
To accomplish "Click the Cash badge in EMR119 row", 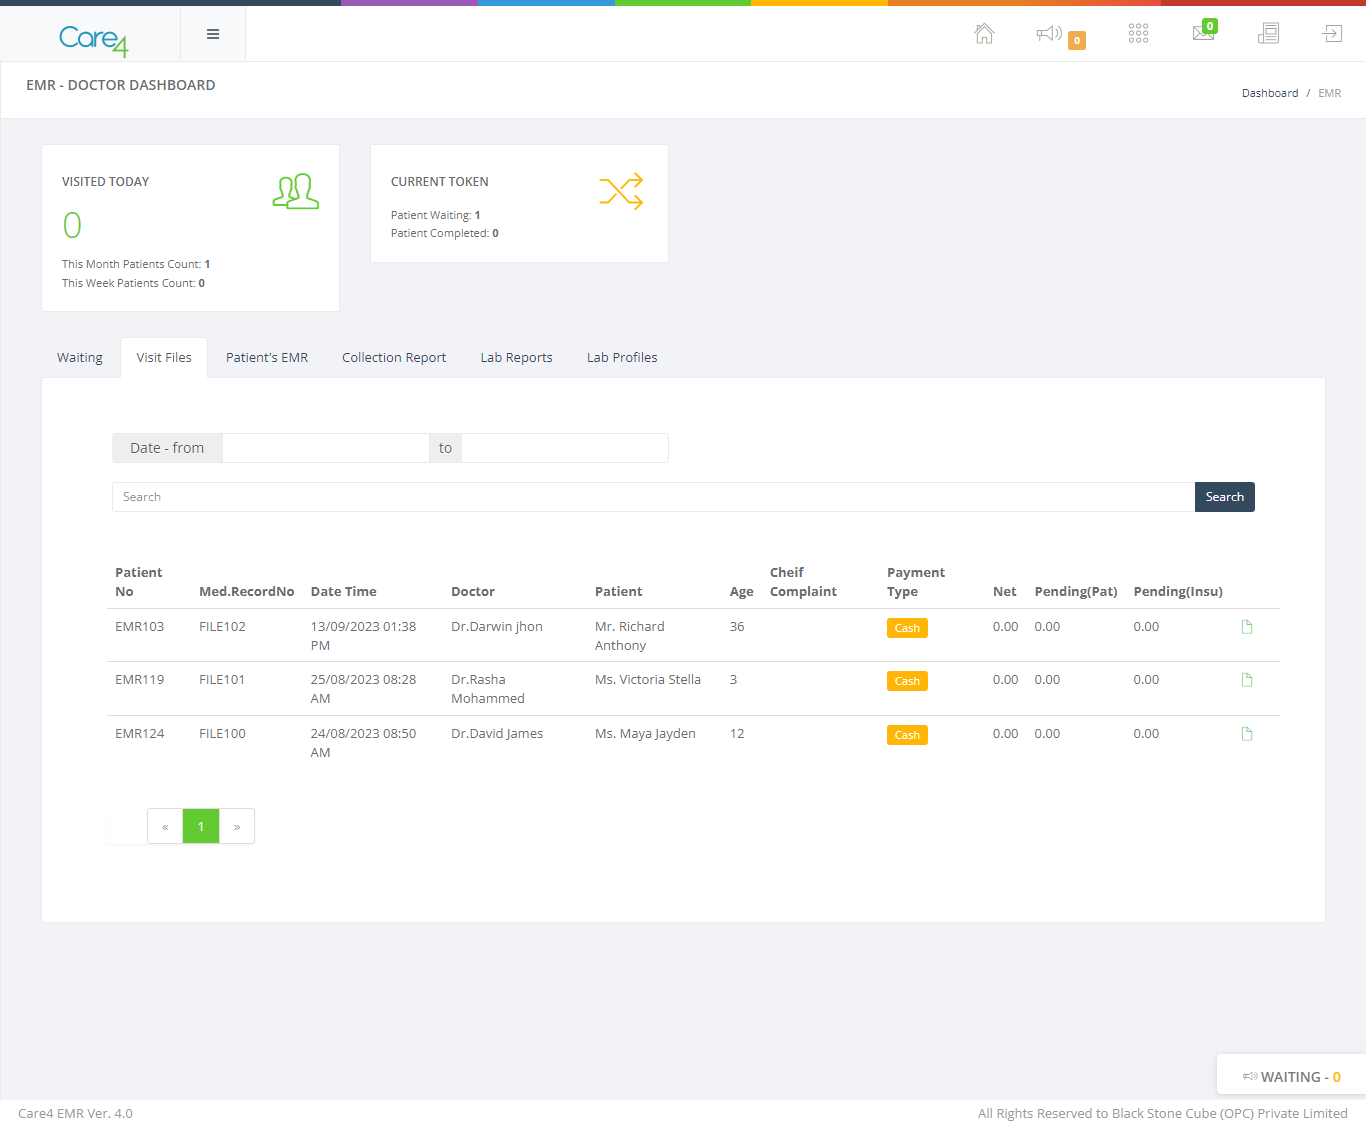I will pyautogui.click(x=907, y=681).
